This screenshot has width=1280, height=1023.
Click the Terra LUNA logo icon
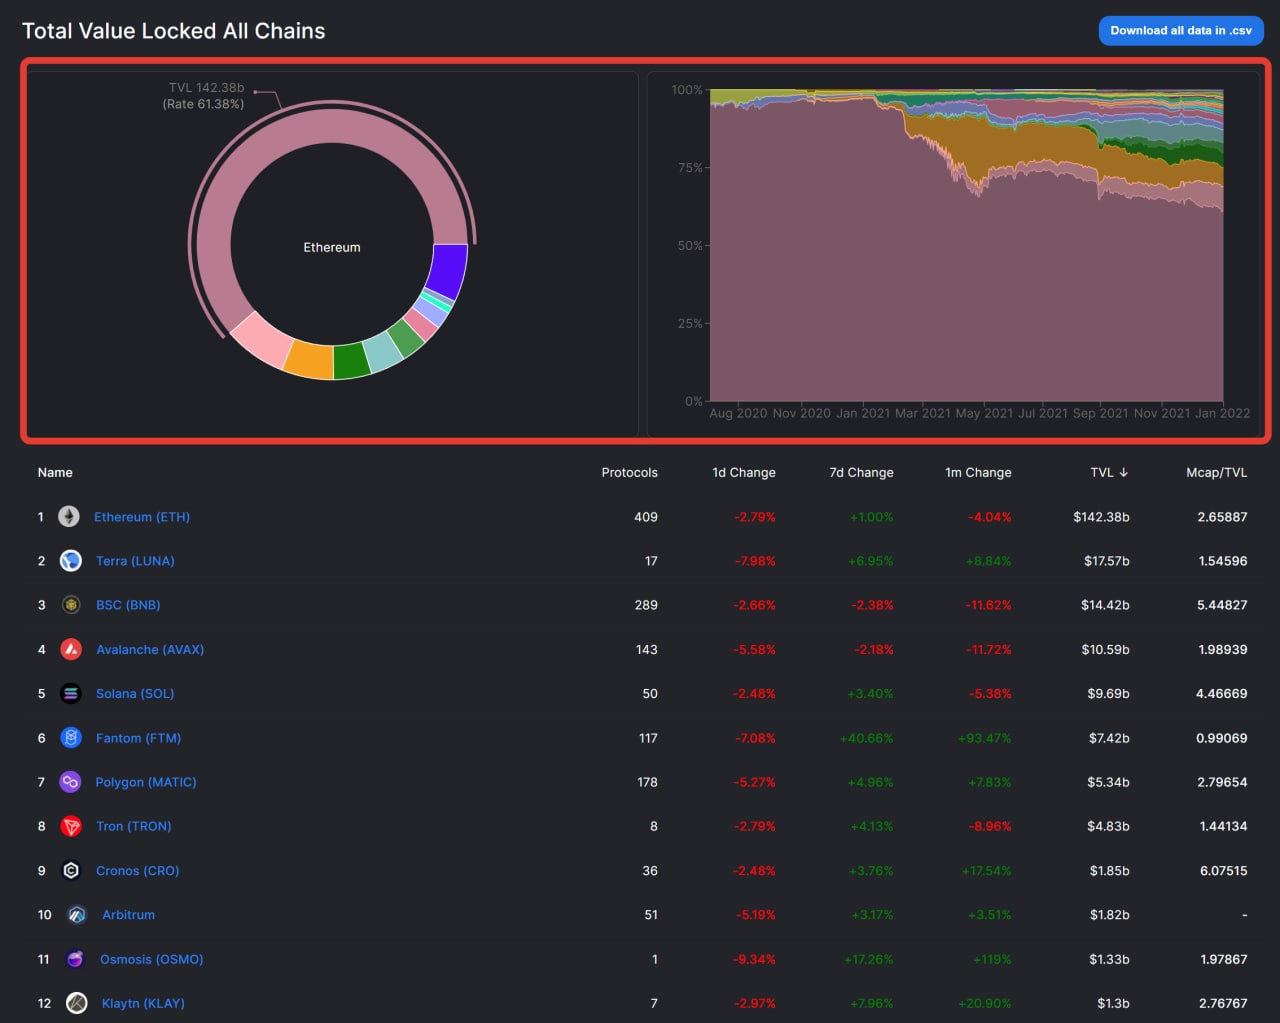click(x=70, y=560)
